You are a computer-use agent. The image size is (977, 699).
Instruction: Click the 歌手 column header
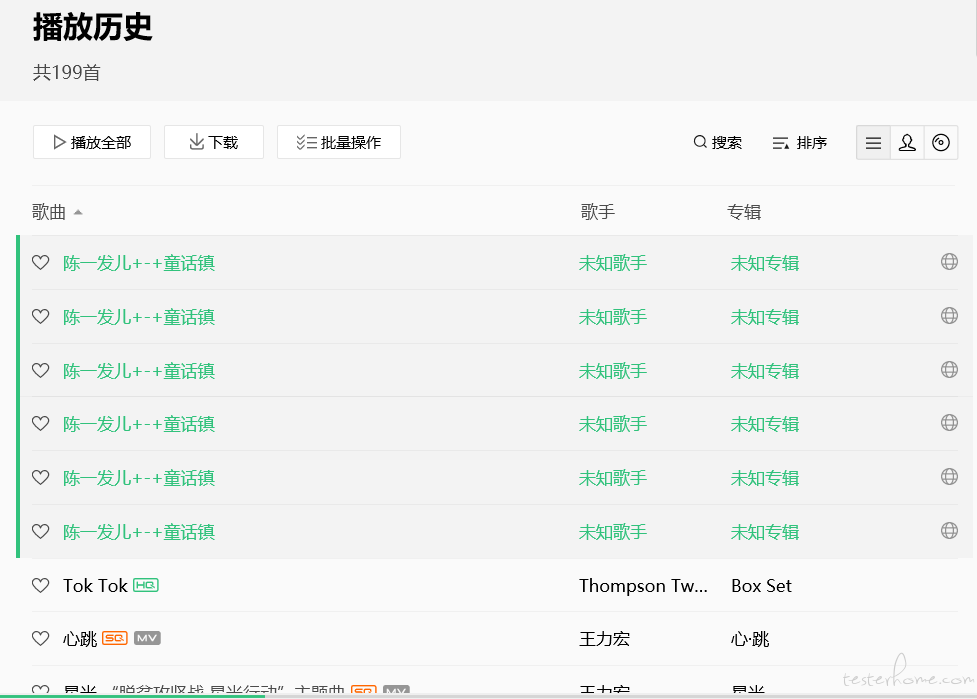pos(598,212)
